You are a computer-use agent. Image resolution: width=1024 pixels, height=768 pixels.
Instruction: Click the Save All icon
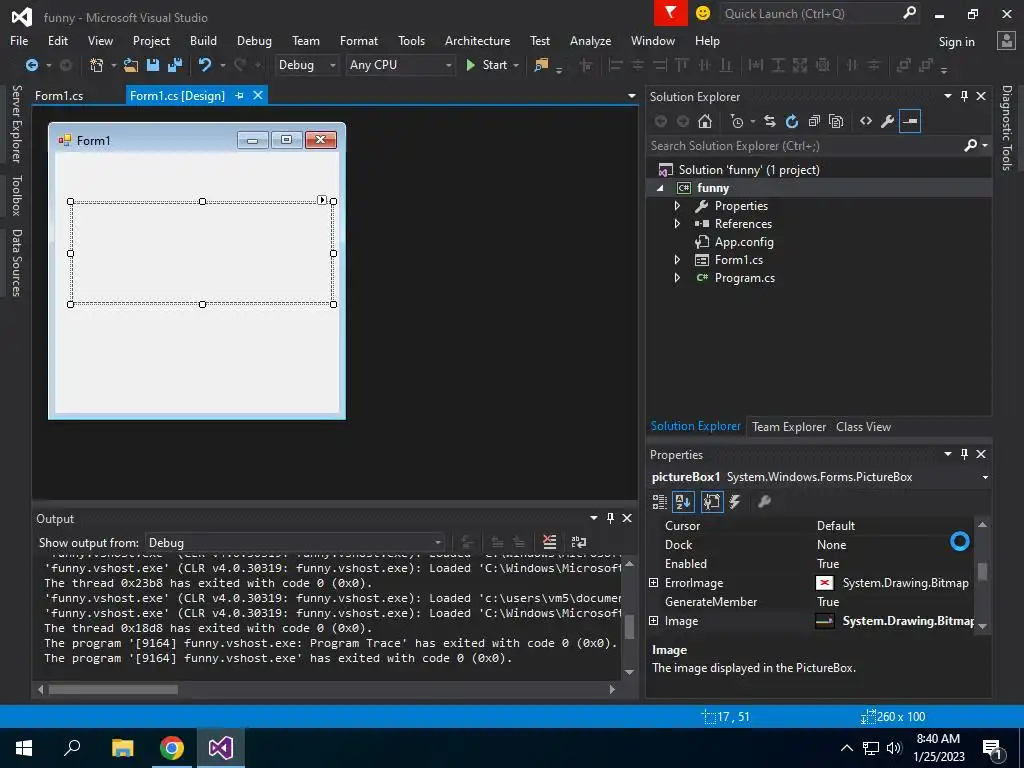click(175, 65)
